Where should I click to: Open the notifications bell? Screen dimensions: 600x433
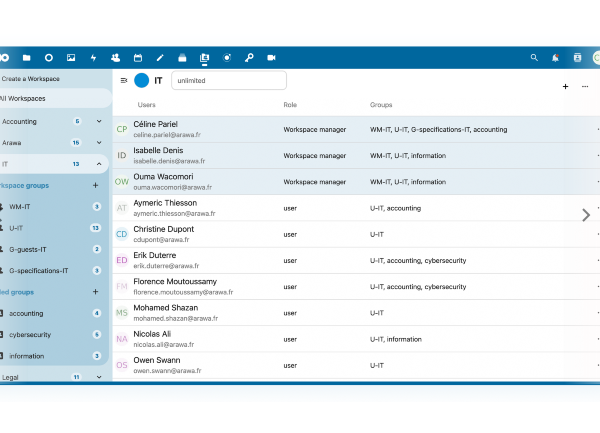pyautogui.click(x=556, y=58)
